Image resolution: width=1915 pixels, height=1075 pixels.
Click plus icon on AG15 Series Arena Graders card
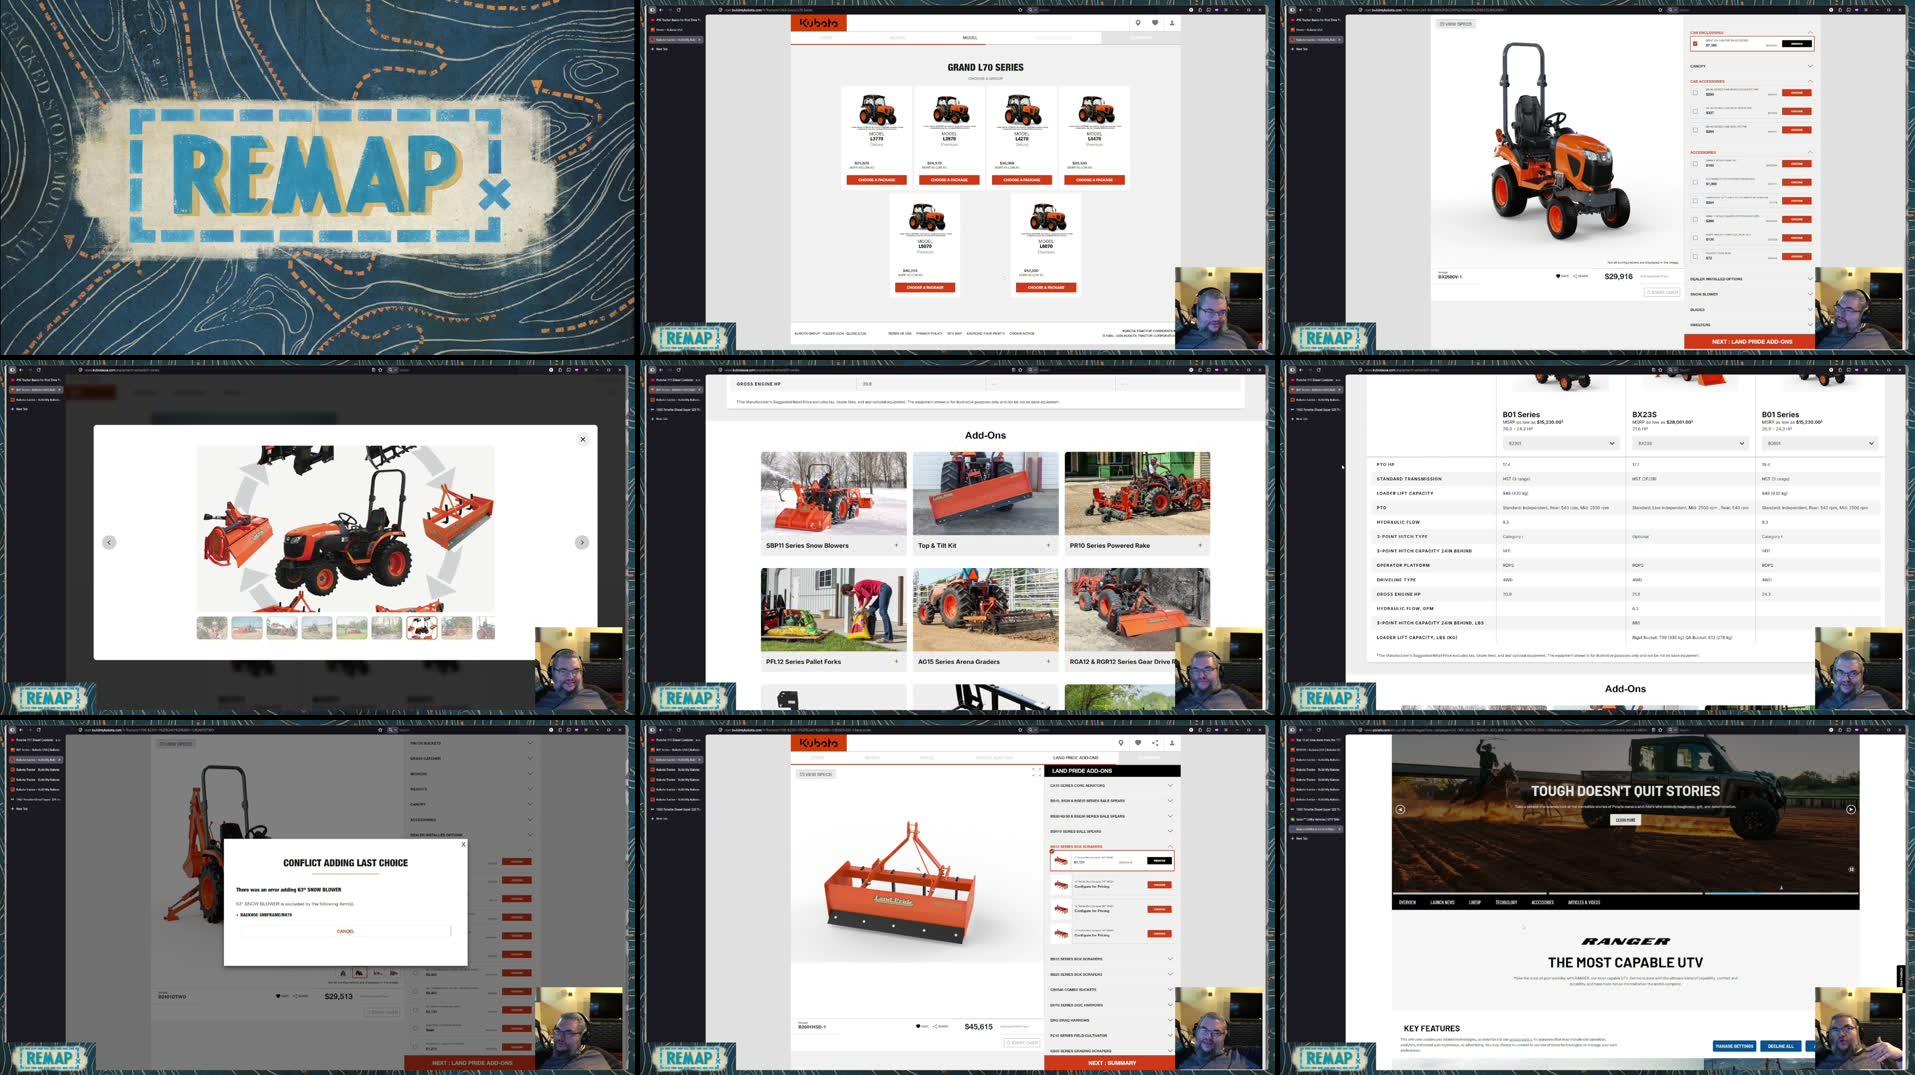1048,662
